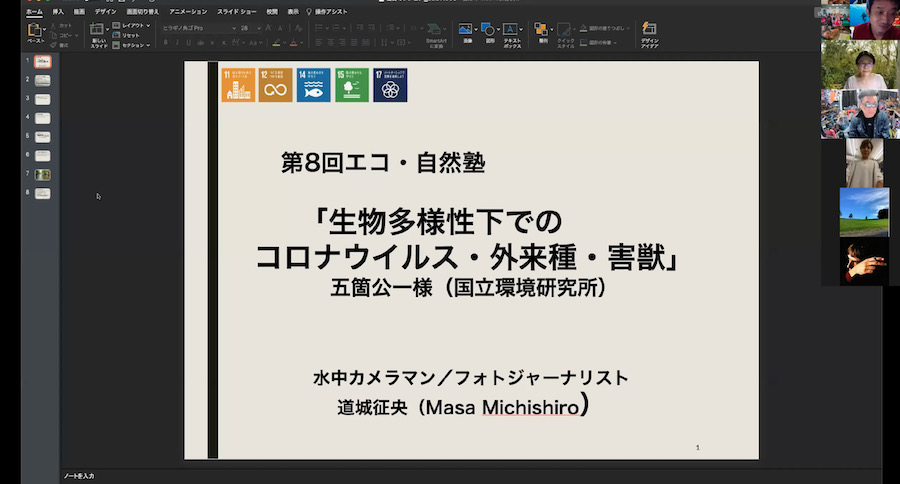Click the text highlight color button
900x484 pixels.
(277, 42)
